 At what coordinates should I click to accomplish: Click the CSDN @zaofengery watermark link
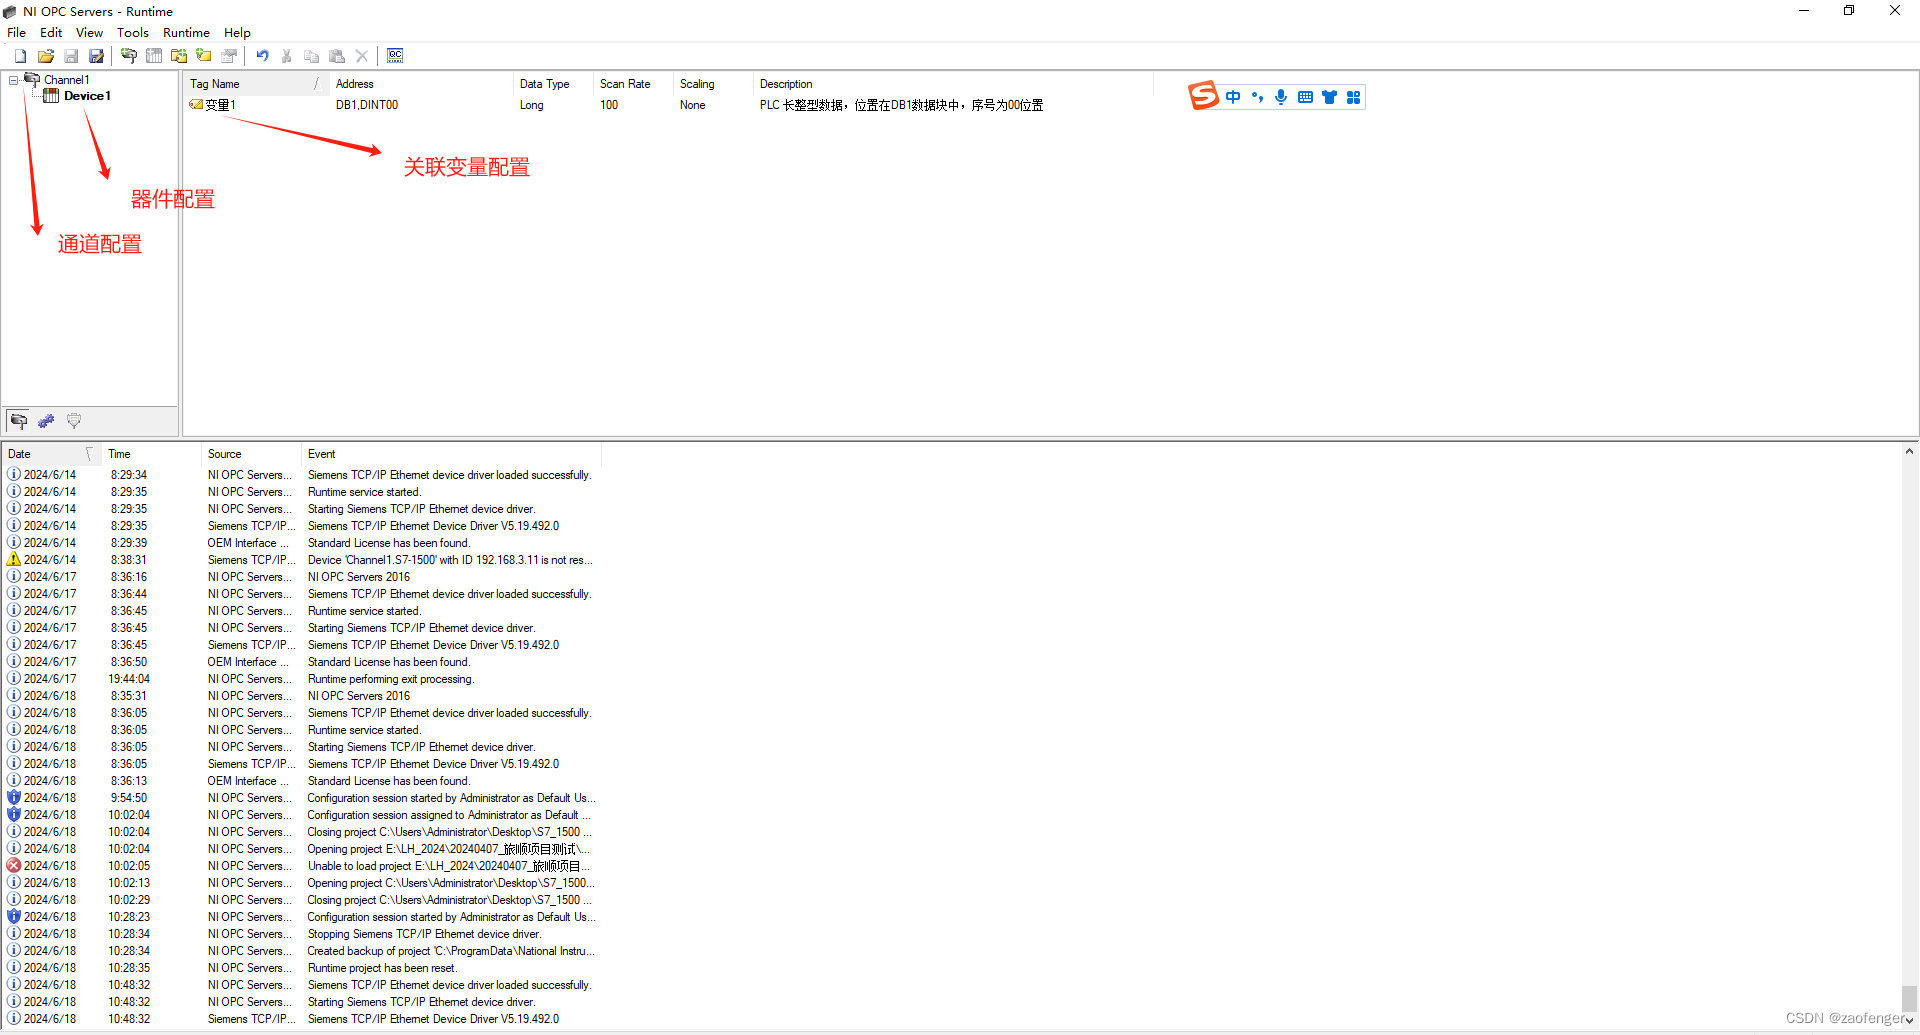point(1840,1017)
